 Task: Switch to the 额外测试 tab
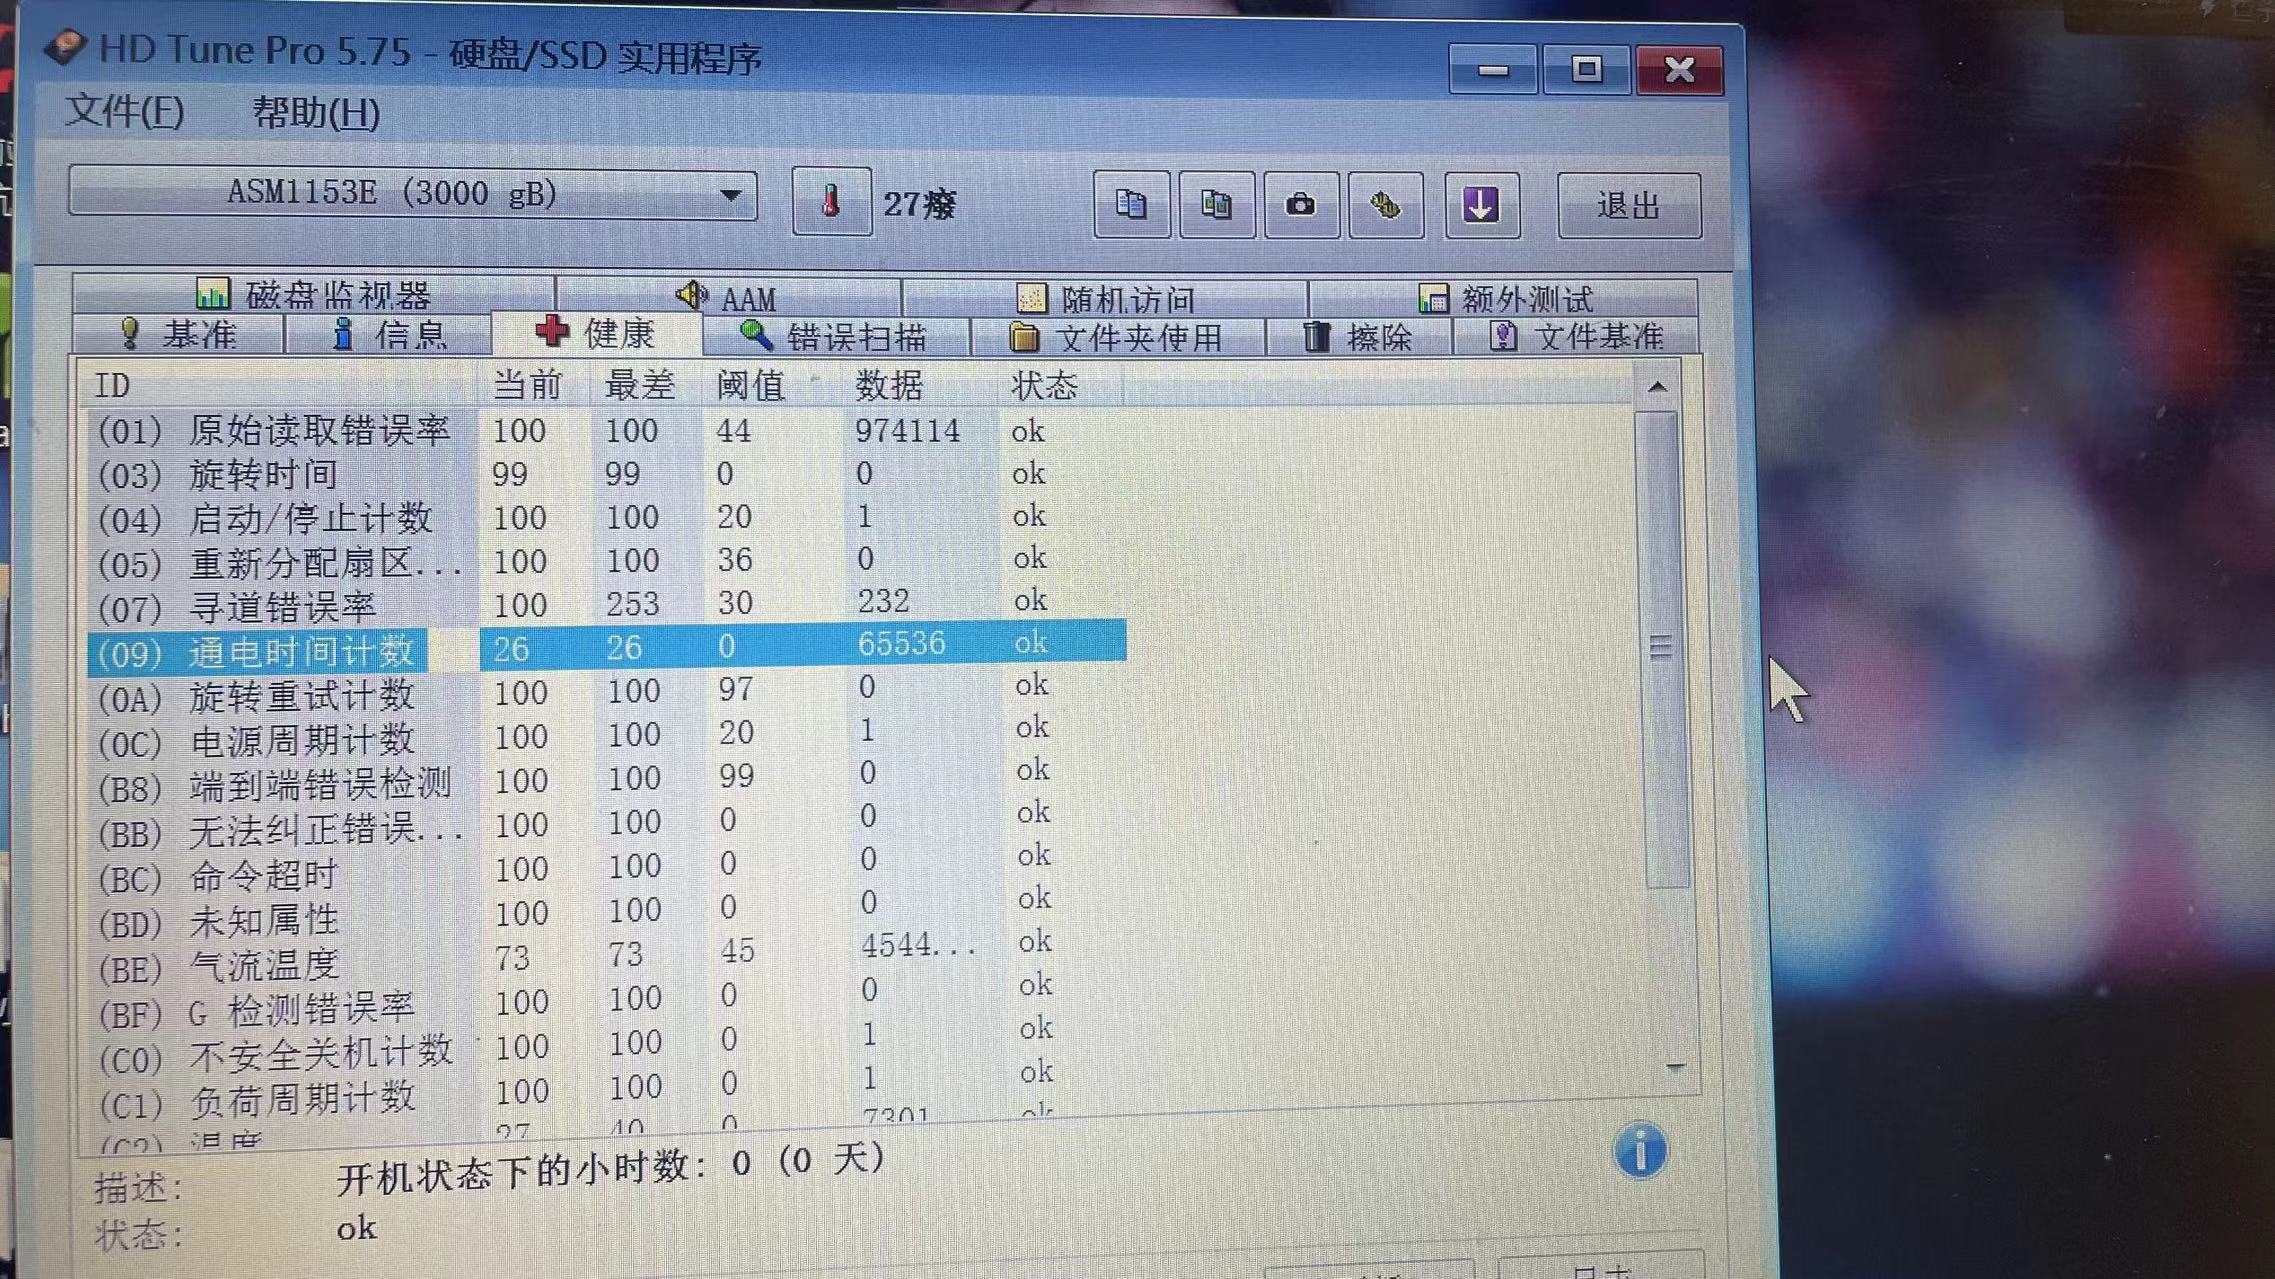tap(1504, 298)
